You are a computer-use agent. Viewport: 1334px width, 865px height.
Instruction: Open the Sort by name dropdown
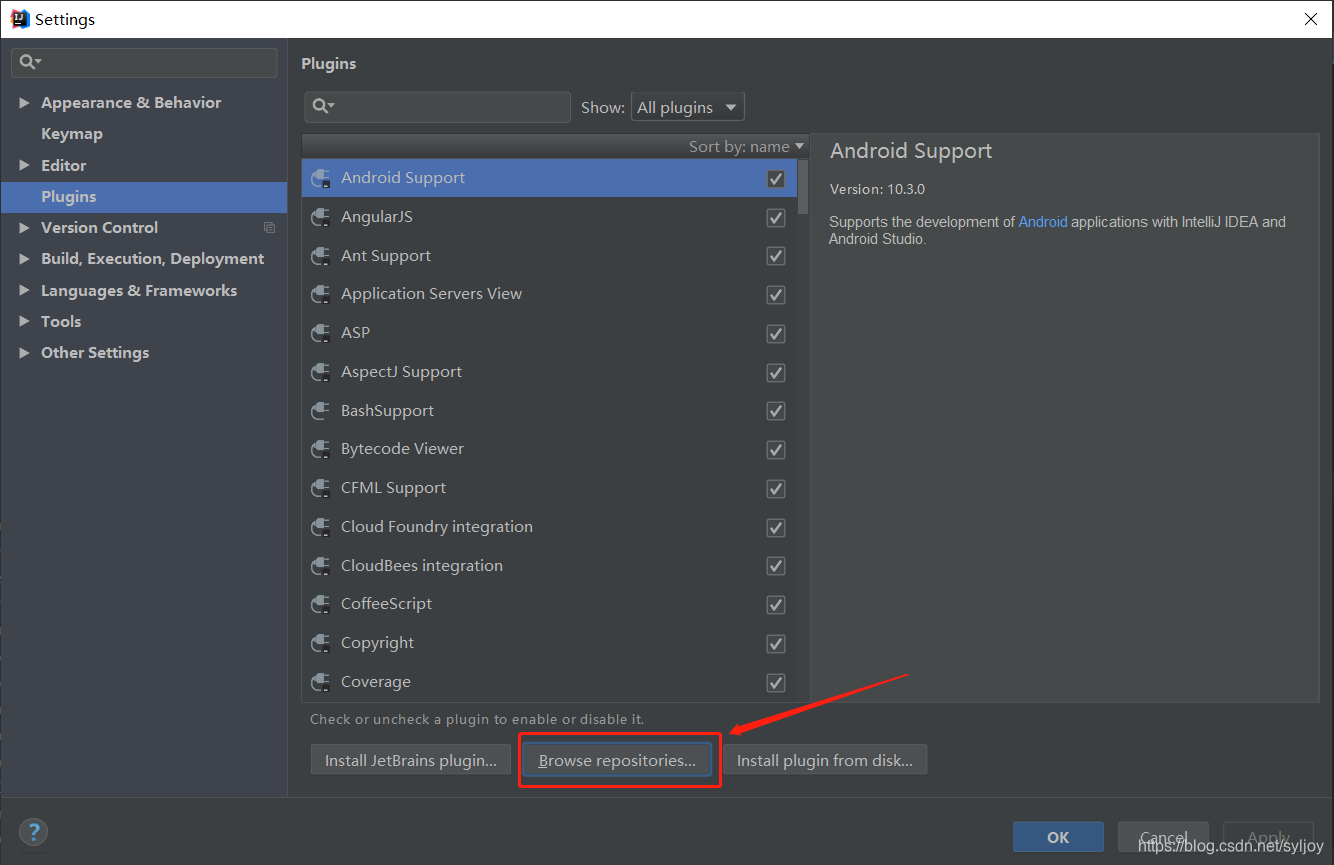pos(746,146)
